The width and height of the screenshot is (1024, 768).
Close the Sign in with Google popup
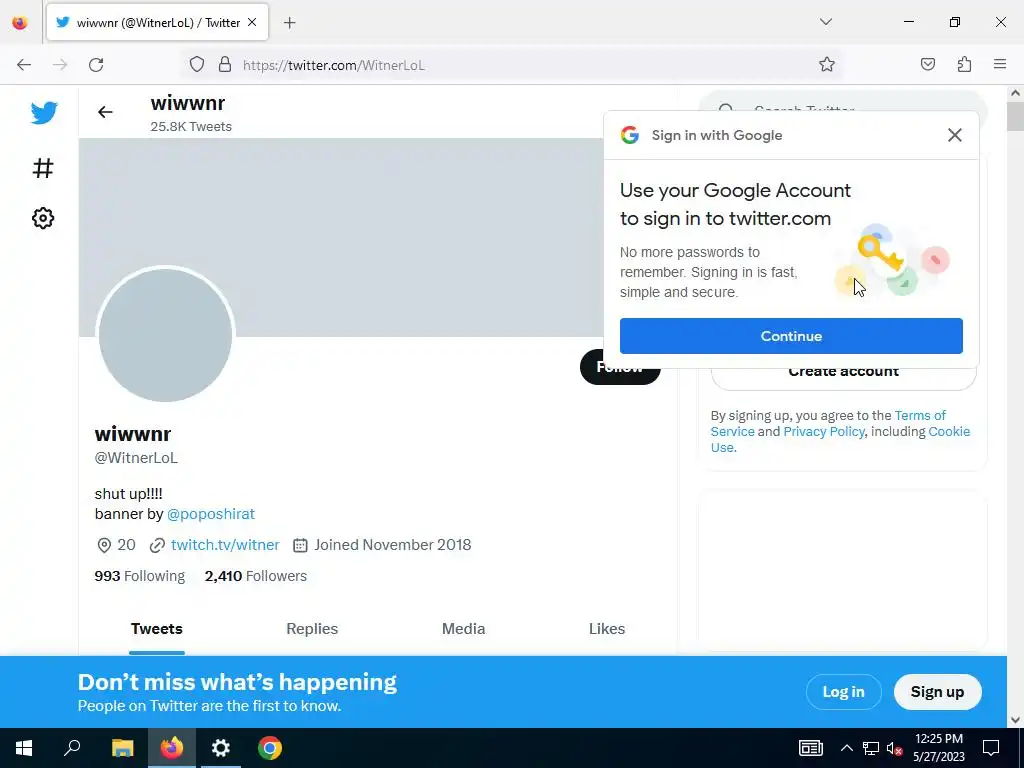[x=955, y=135]
